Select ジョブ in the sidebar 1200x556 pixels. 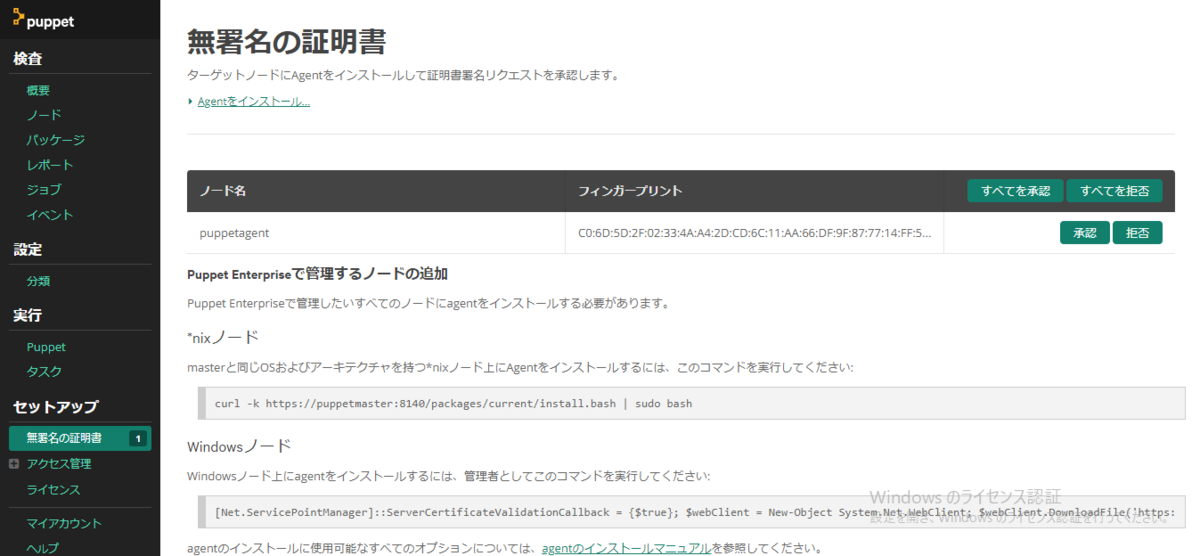(44, 190)
